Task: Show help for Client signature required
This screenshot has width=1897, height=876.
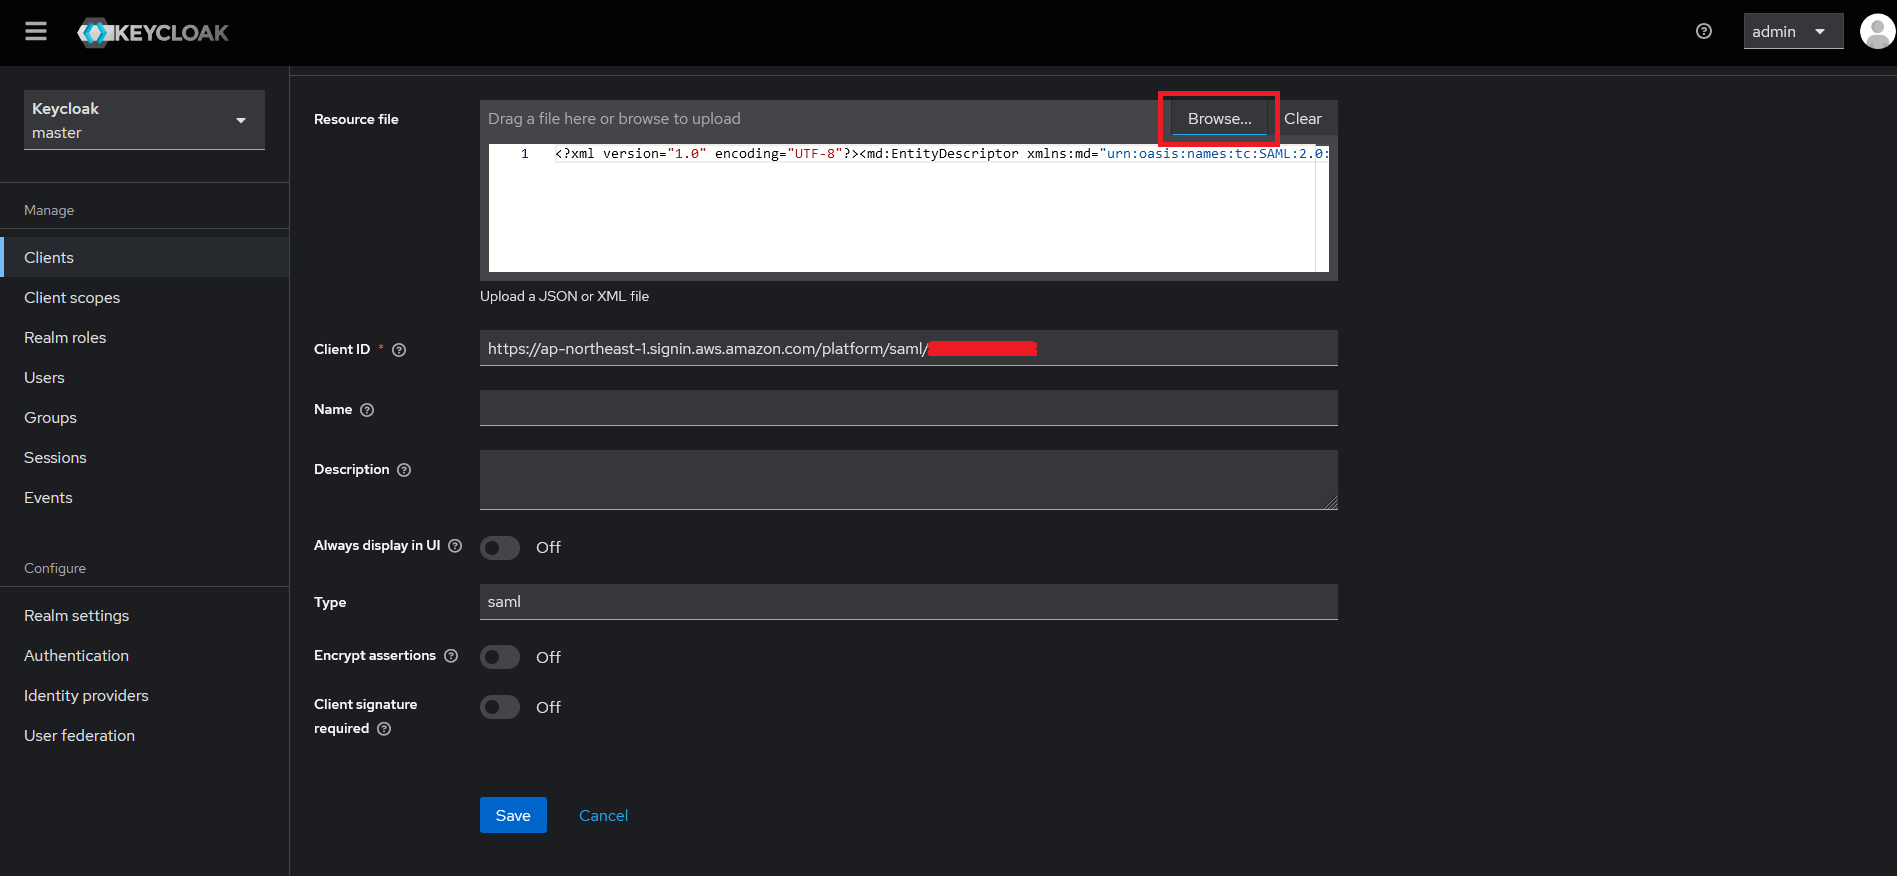Action: click(384, 729)
